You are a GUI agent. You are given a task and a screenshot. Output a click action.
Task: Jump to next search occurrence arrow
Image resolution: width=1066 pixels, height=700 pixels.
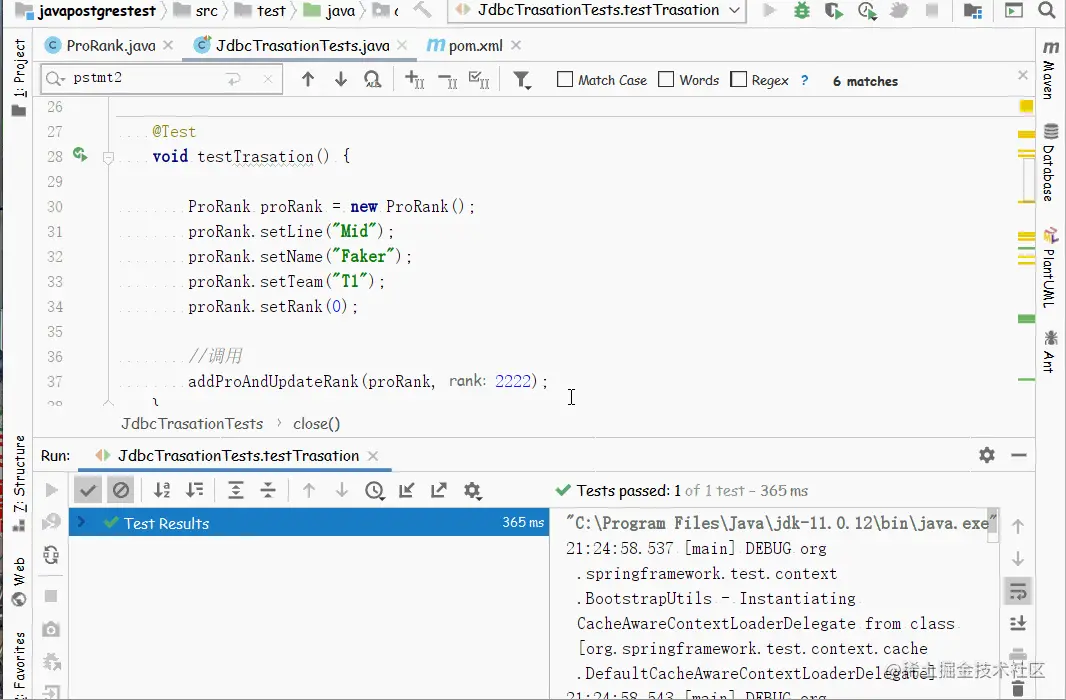[x=341, y=80]
